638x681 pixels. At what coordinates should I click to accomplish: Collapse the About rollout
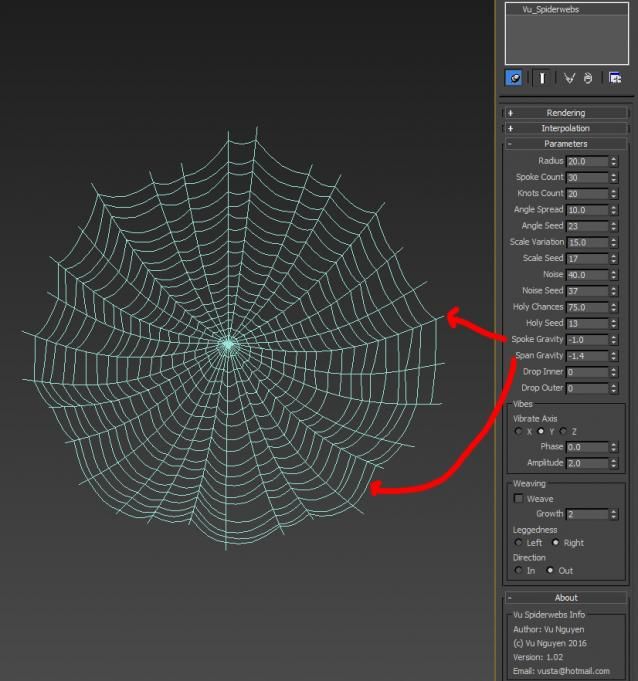[565, 598]
